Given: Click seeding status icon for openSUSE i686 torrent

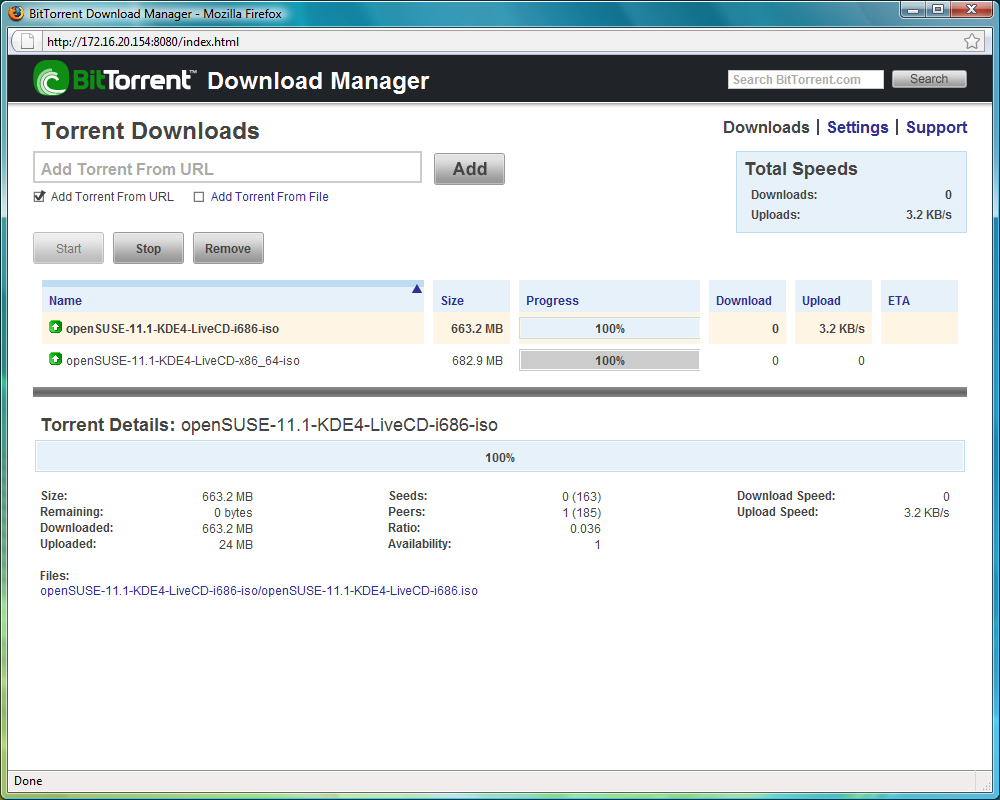Looking at the screenshot, I should pos(55,327).
